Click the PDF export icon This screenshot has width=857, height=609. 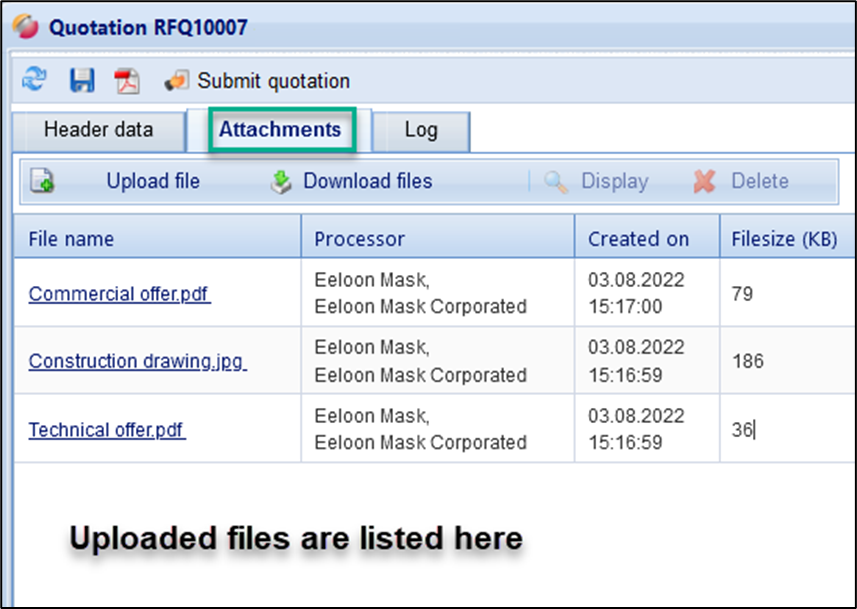click(128, 82)
